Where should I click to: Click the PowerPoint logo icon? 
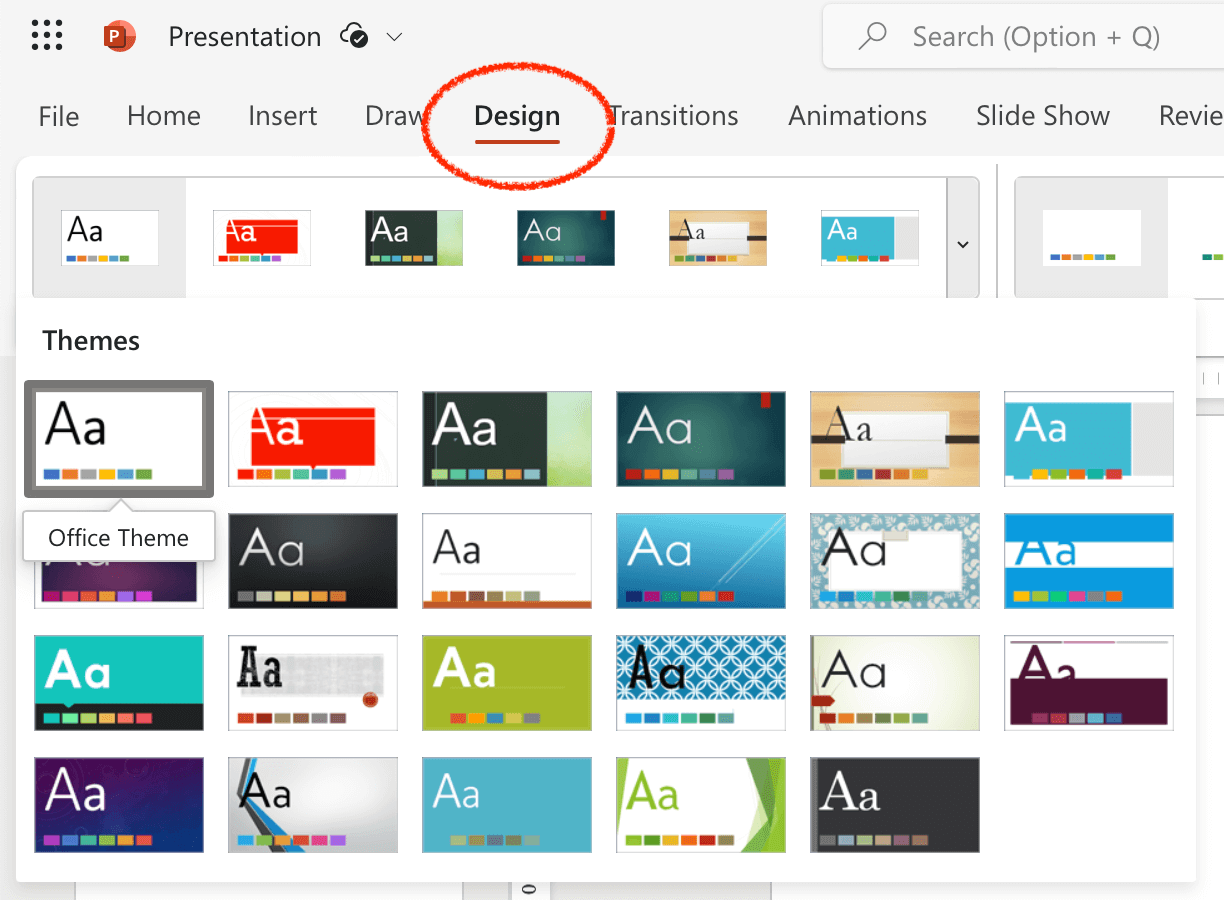(119, 37)
